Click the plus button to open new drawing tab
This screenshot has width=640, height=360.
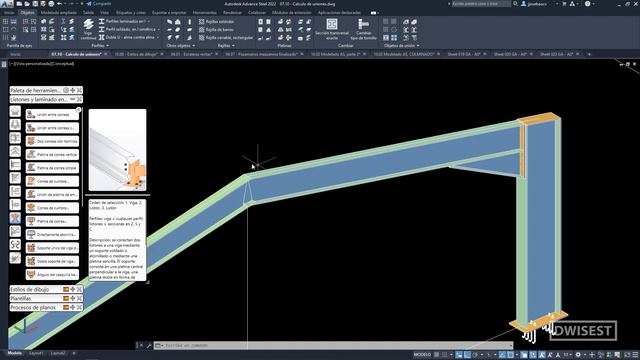(x=589, y=54)
